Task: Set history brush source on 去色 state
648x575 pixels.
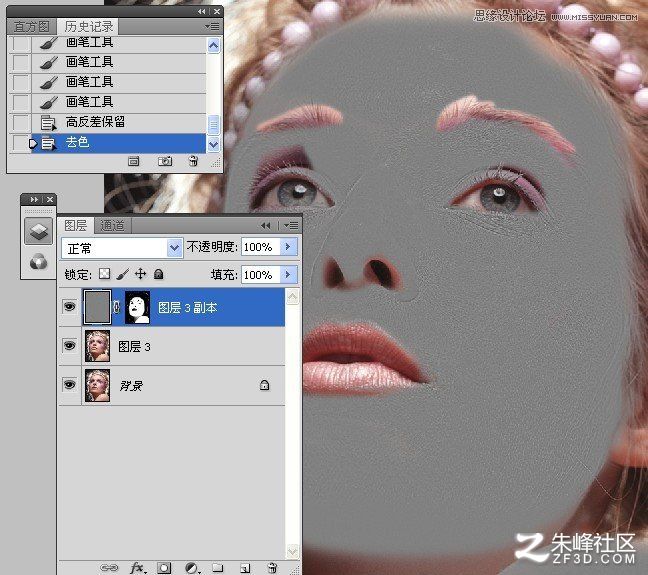Action: coord(20,143)
